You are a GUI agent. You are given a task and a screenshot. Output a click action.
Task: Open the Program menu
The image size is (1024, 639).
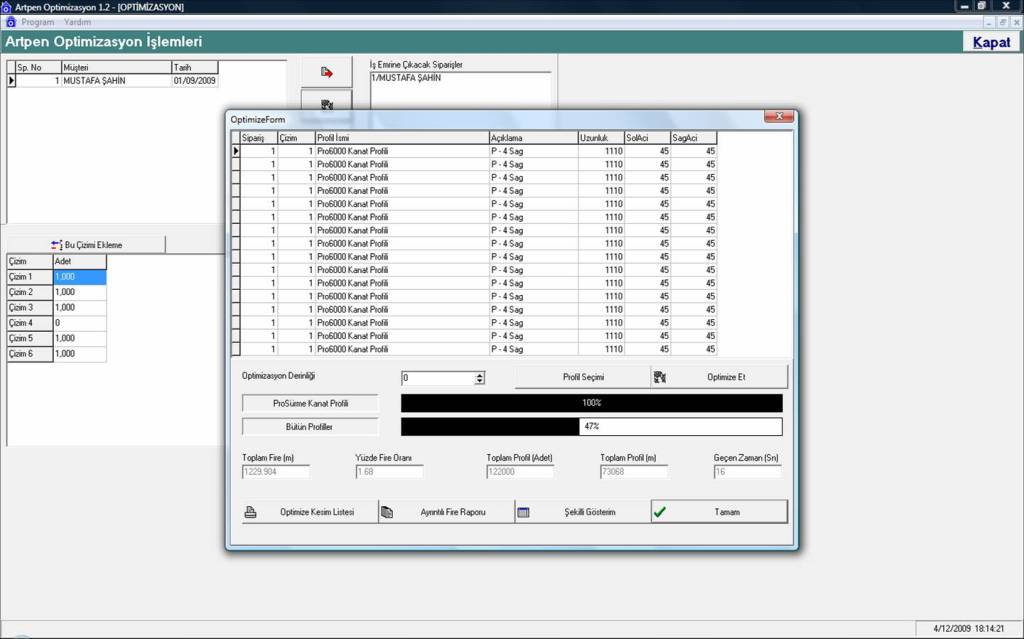(38, 22)
